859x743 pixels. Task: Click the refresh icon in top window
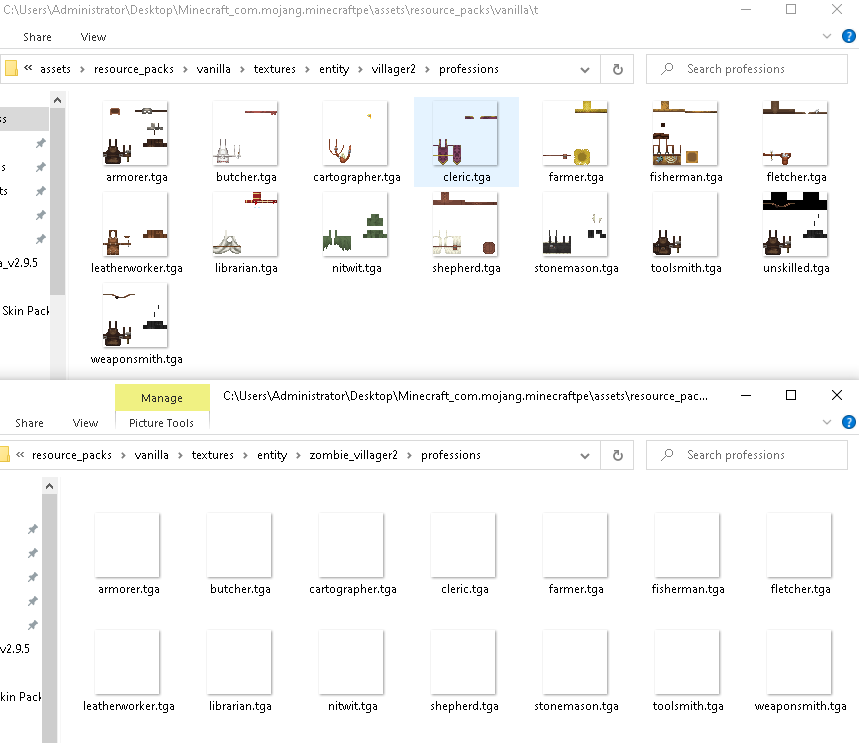617,69
